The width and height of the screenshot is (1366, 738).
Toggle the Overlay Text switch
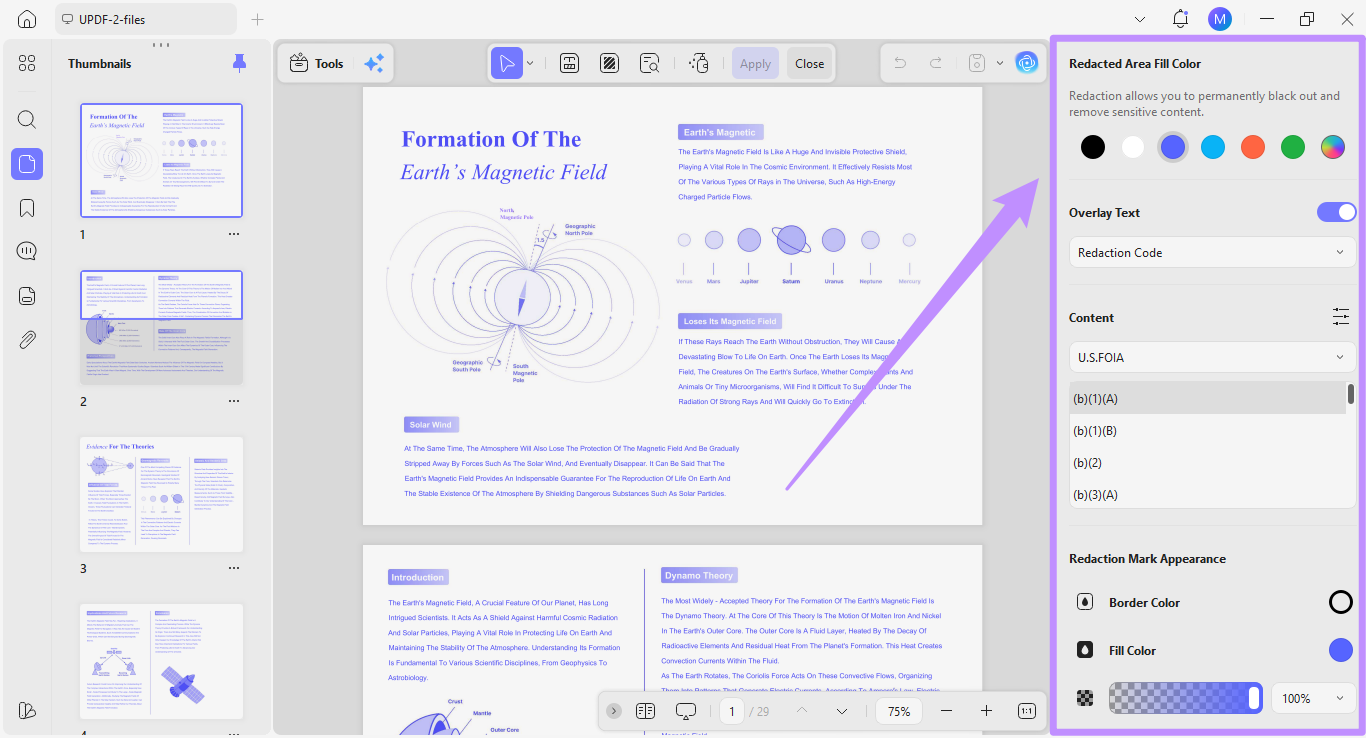coord(1337,212)
